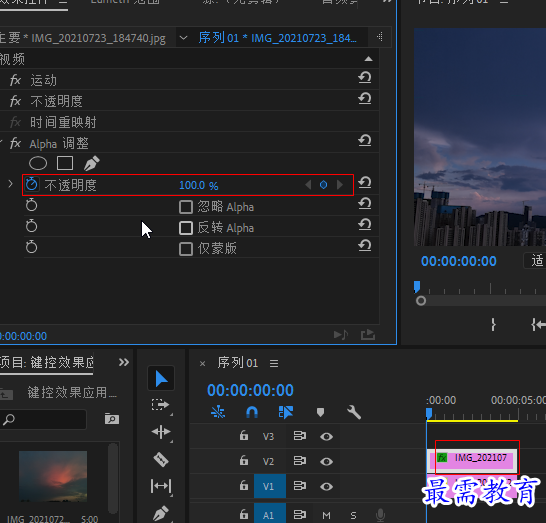Select the Track Select Forward tool
Viewport: 546px width, 523px height.
(161, 405)
